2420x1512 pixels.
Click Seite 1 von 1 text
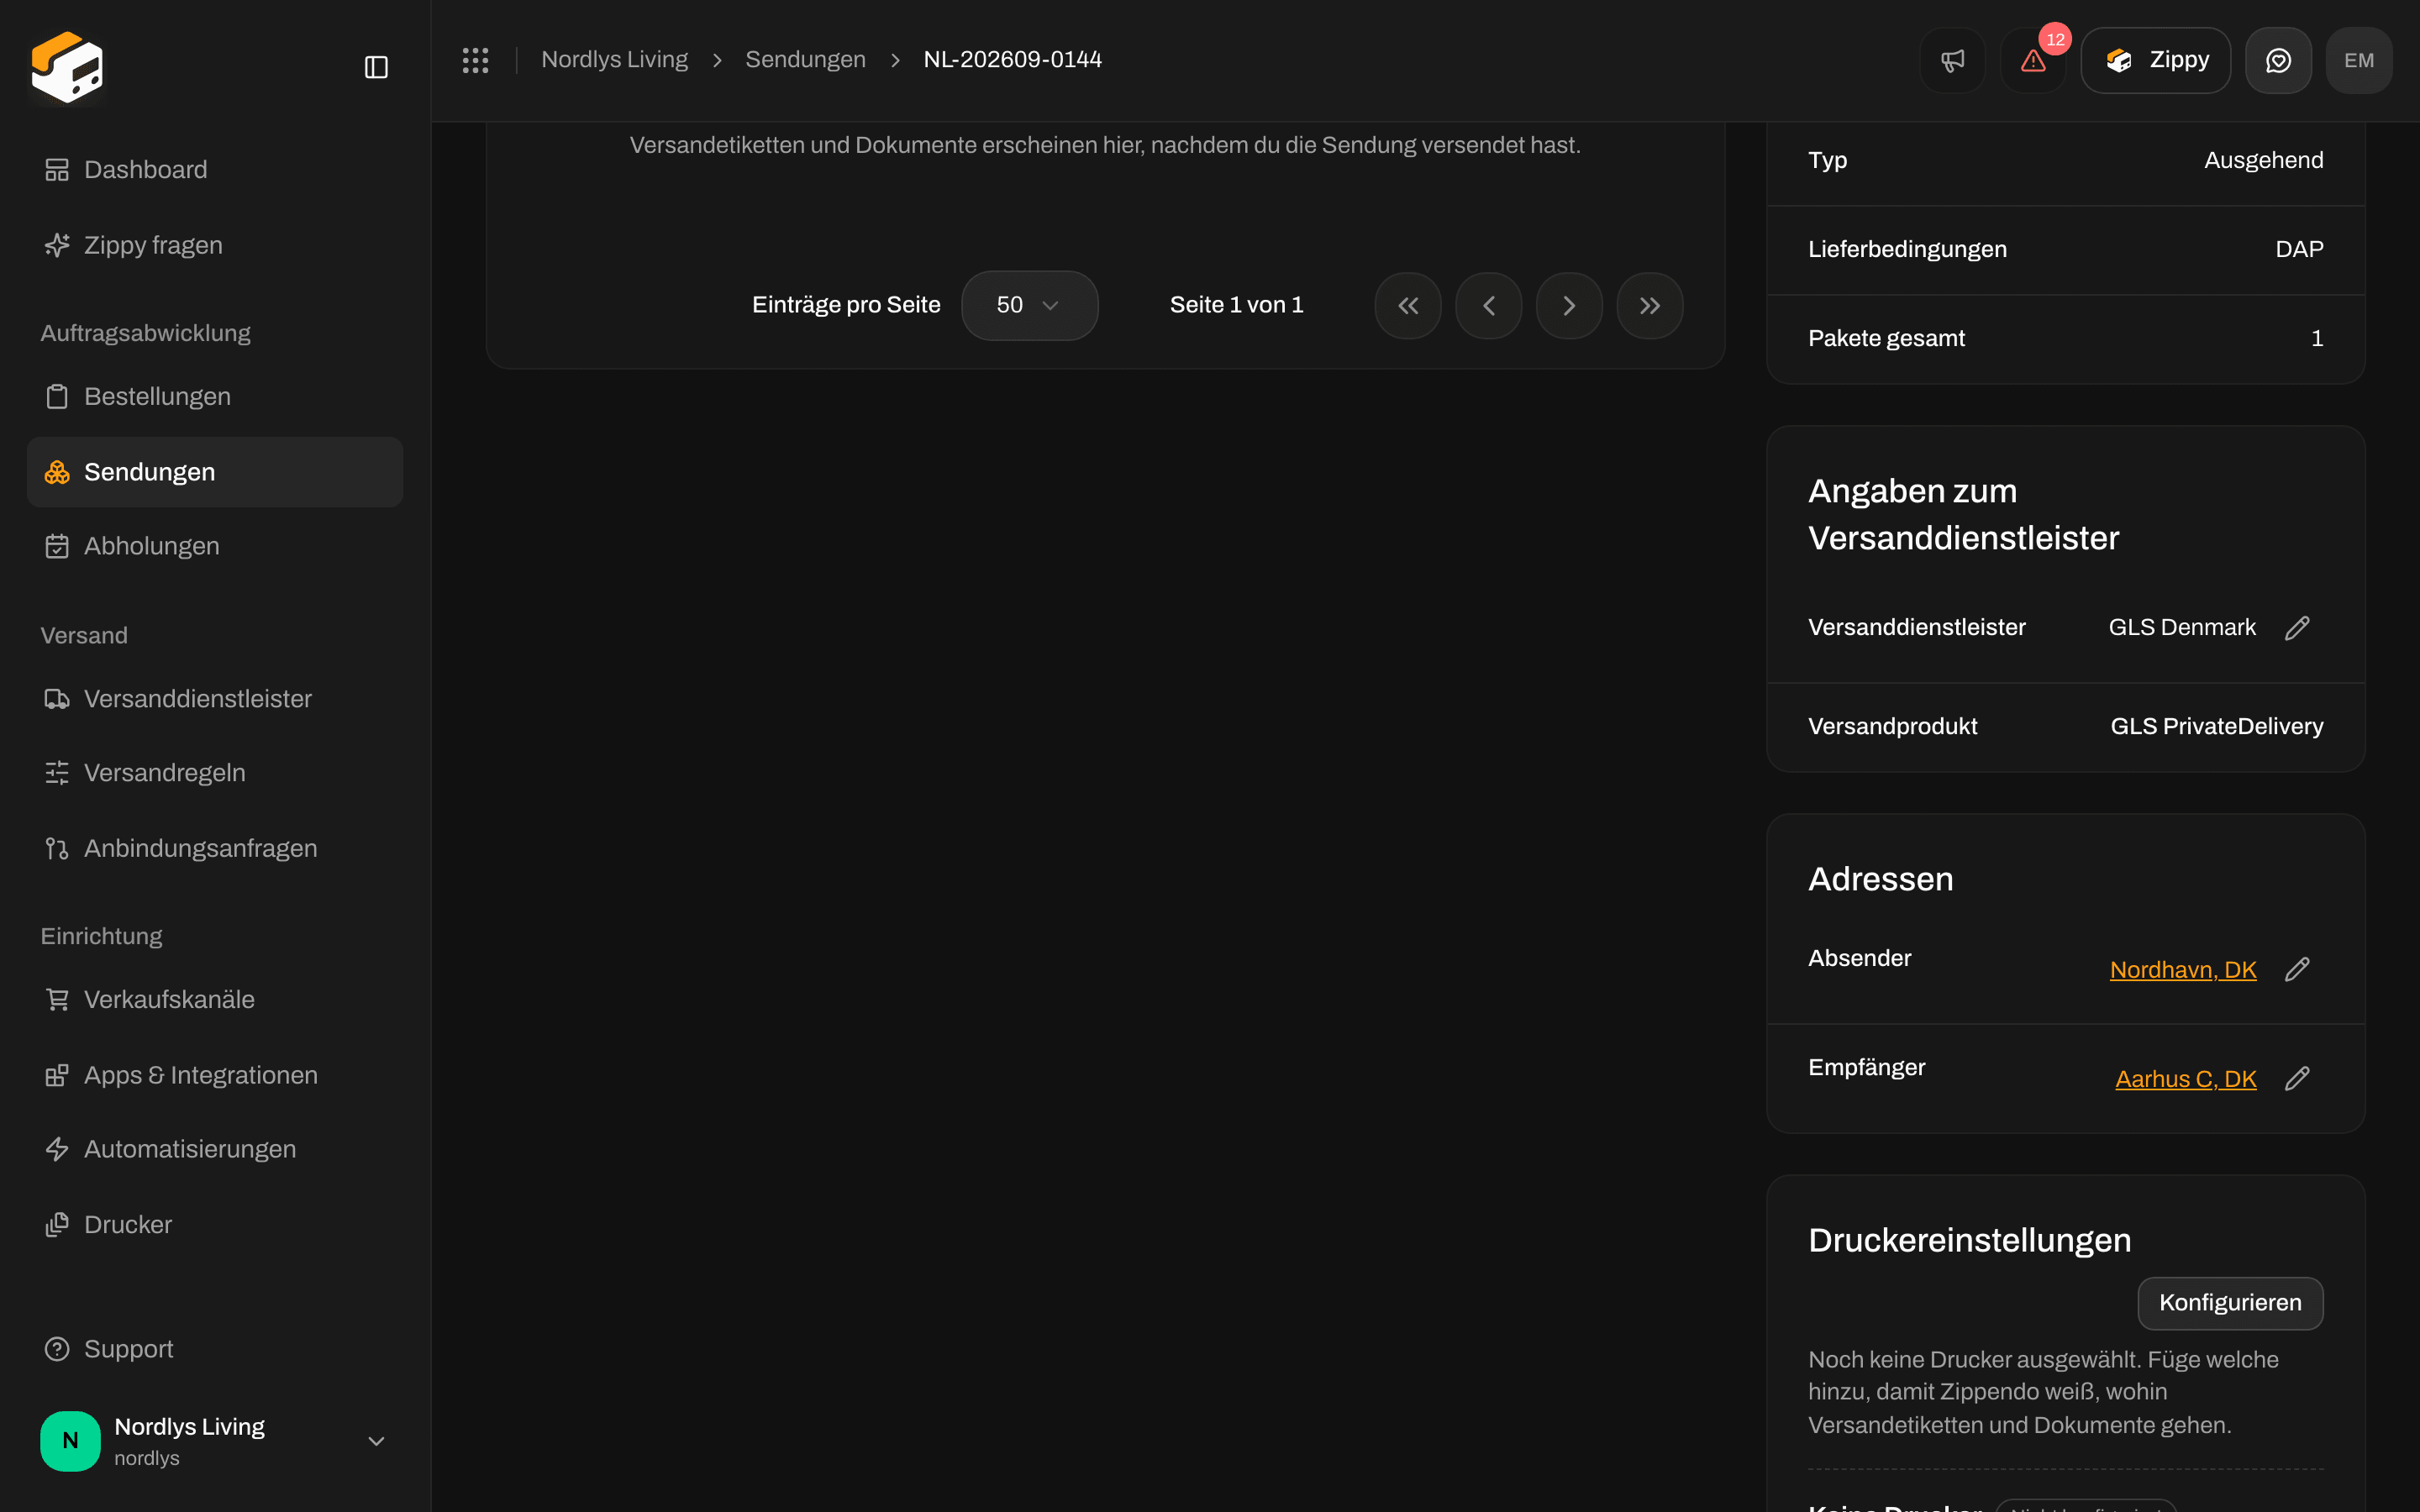click(x=1237, y=305)
